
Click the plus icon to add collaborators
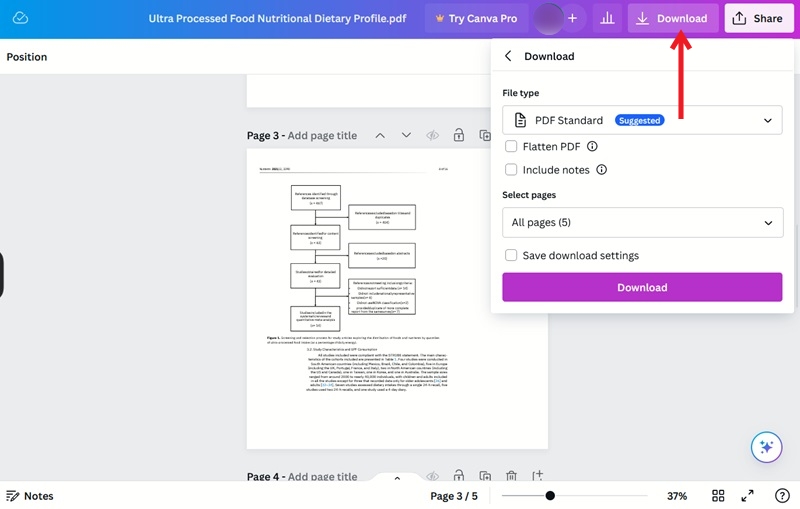(572, 18)
